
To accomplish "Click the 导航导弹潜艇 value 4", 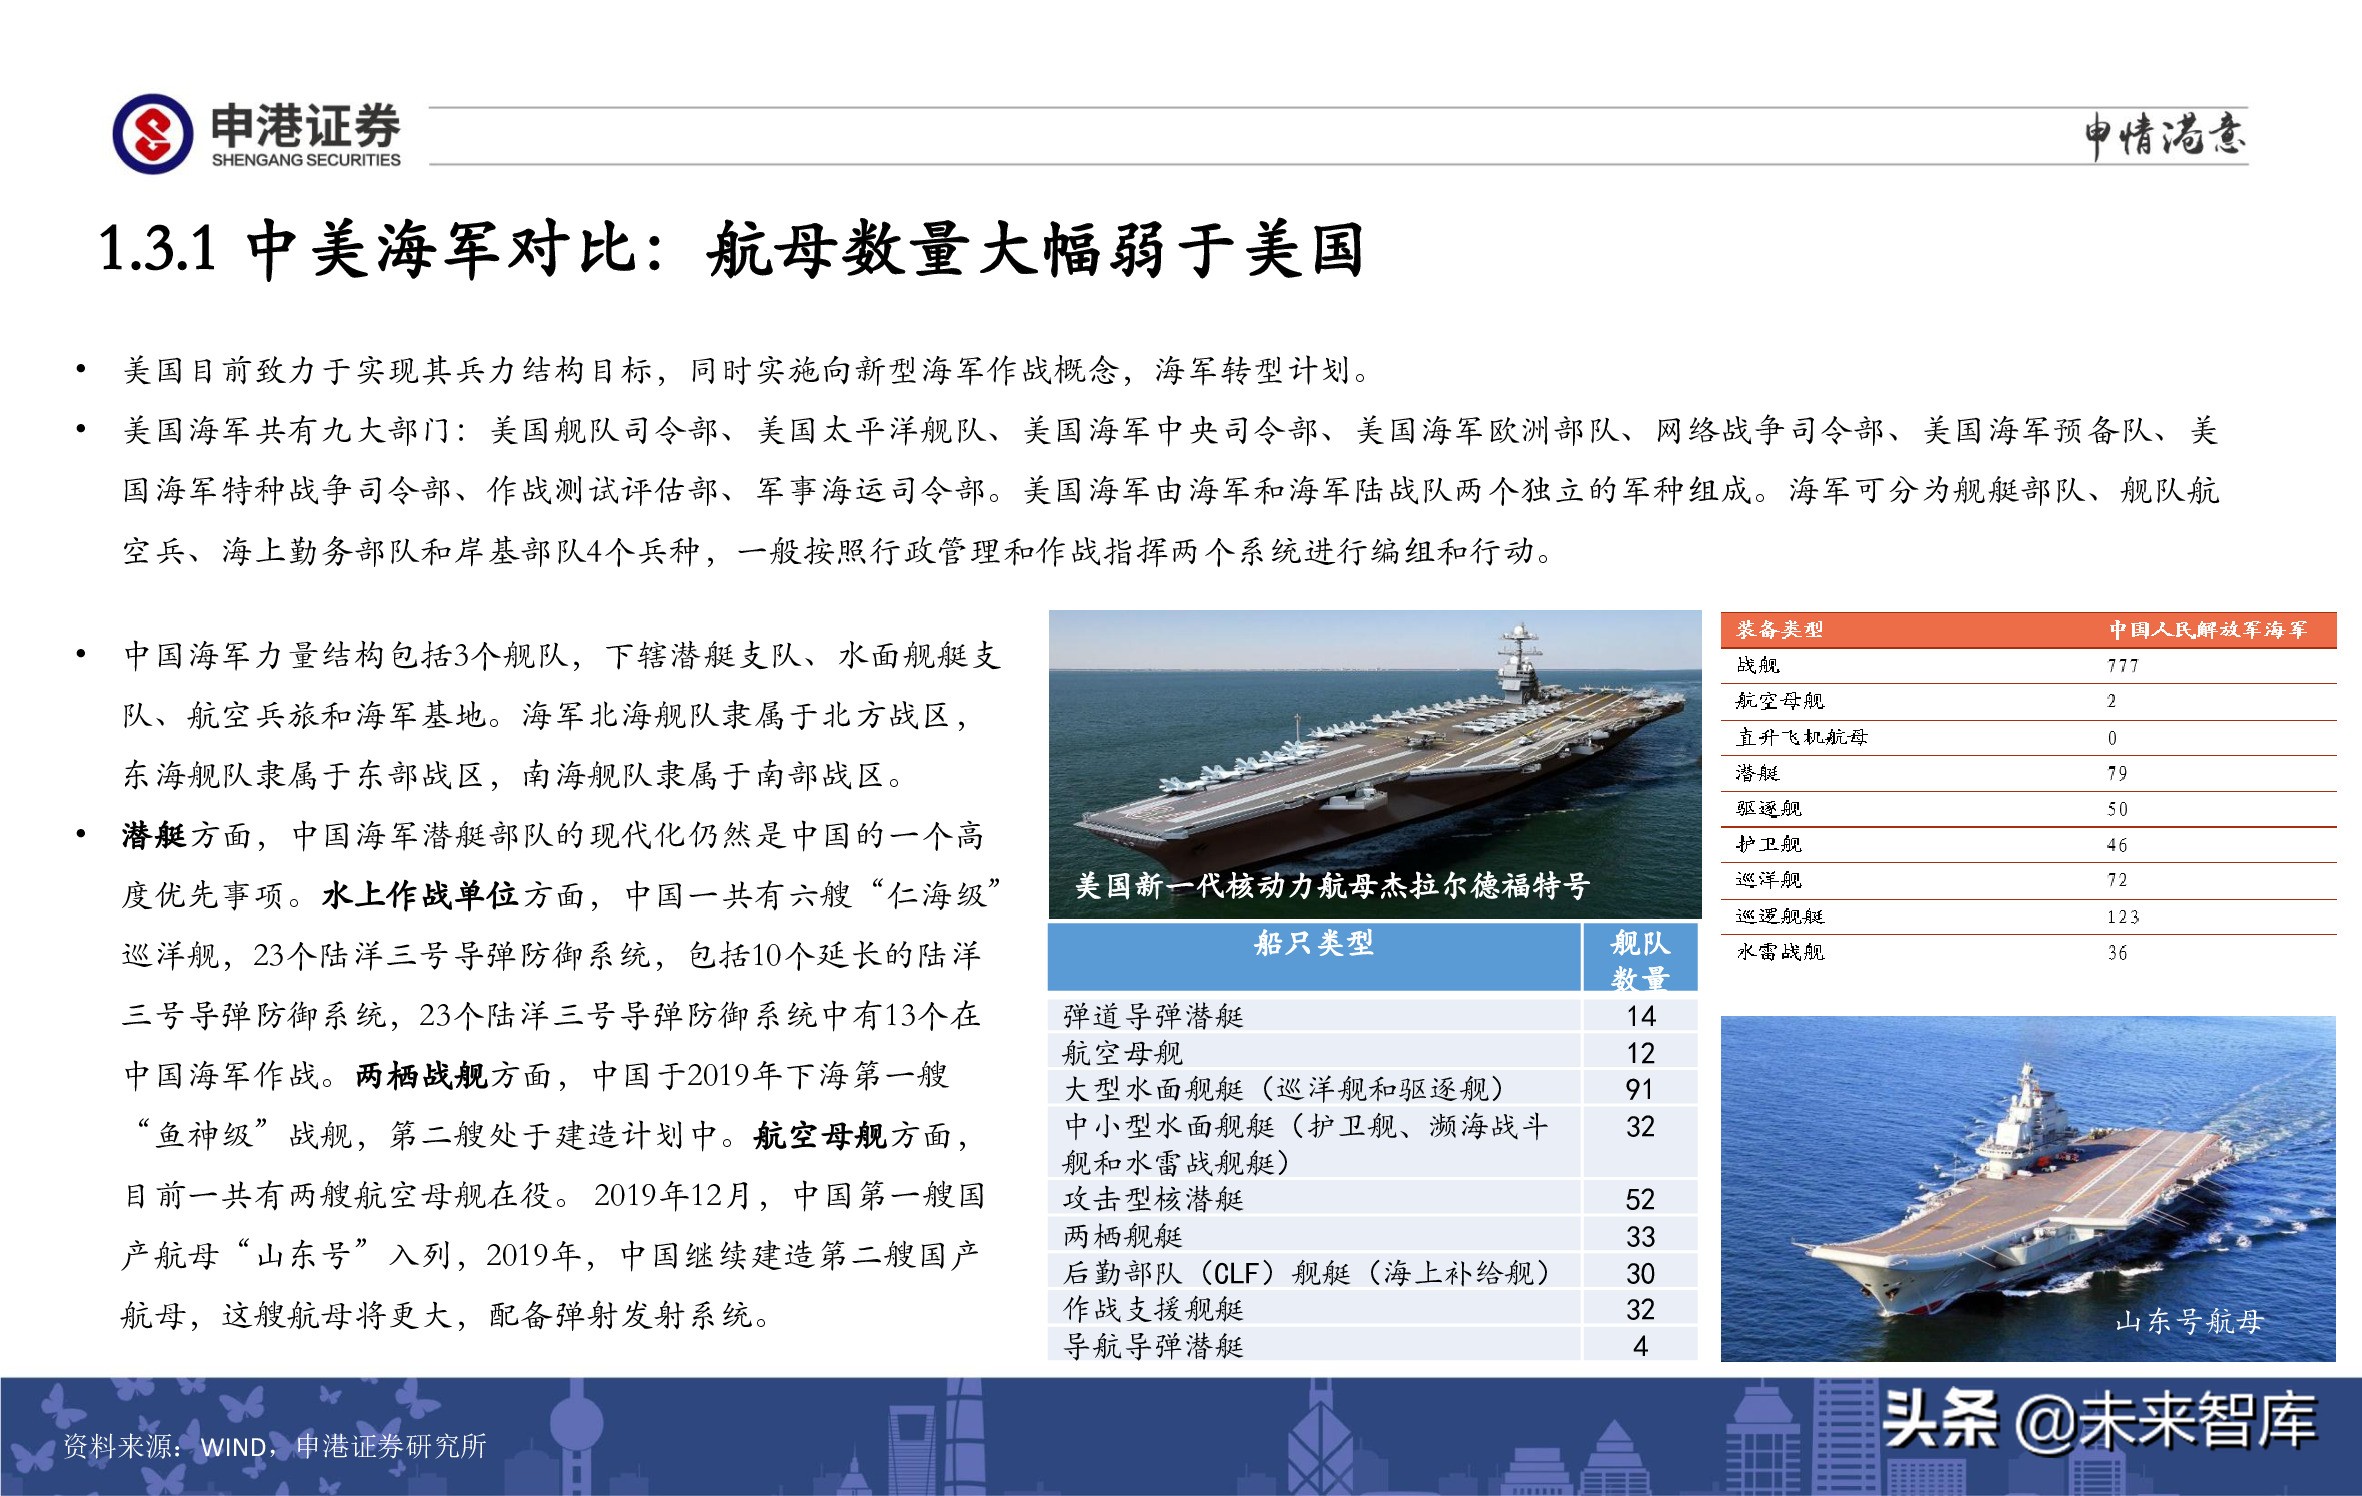I will 1640,1346.
